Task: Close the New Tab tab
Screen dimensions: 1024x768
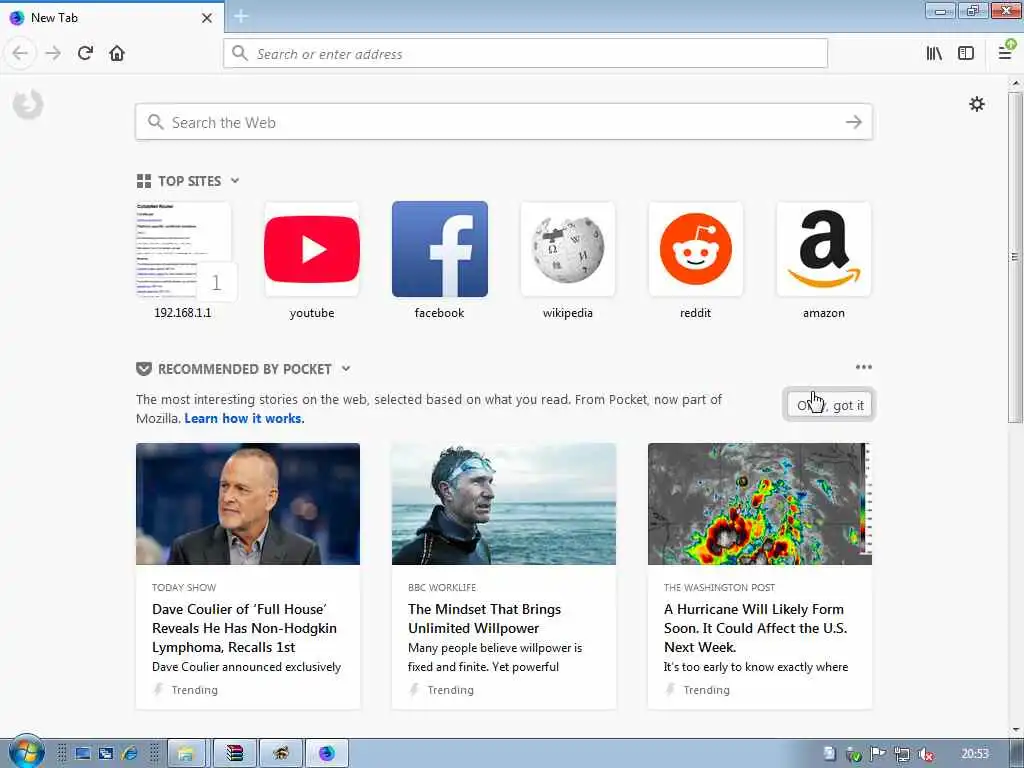Action: pos(206,18)
